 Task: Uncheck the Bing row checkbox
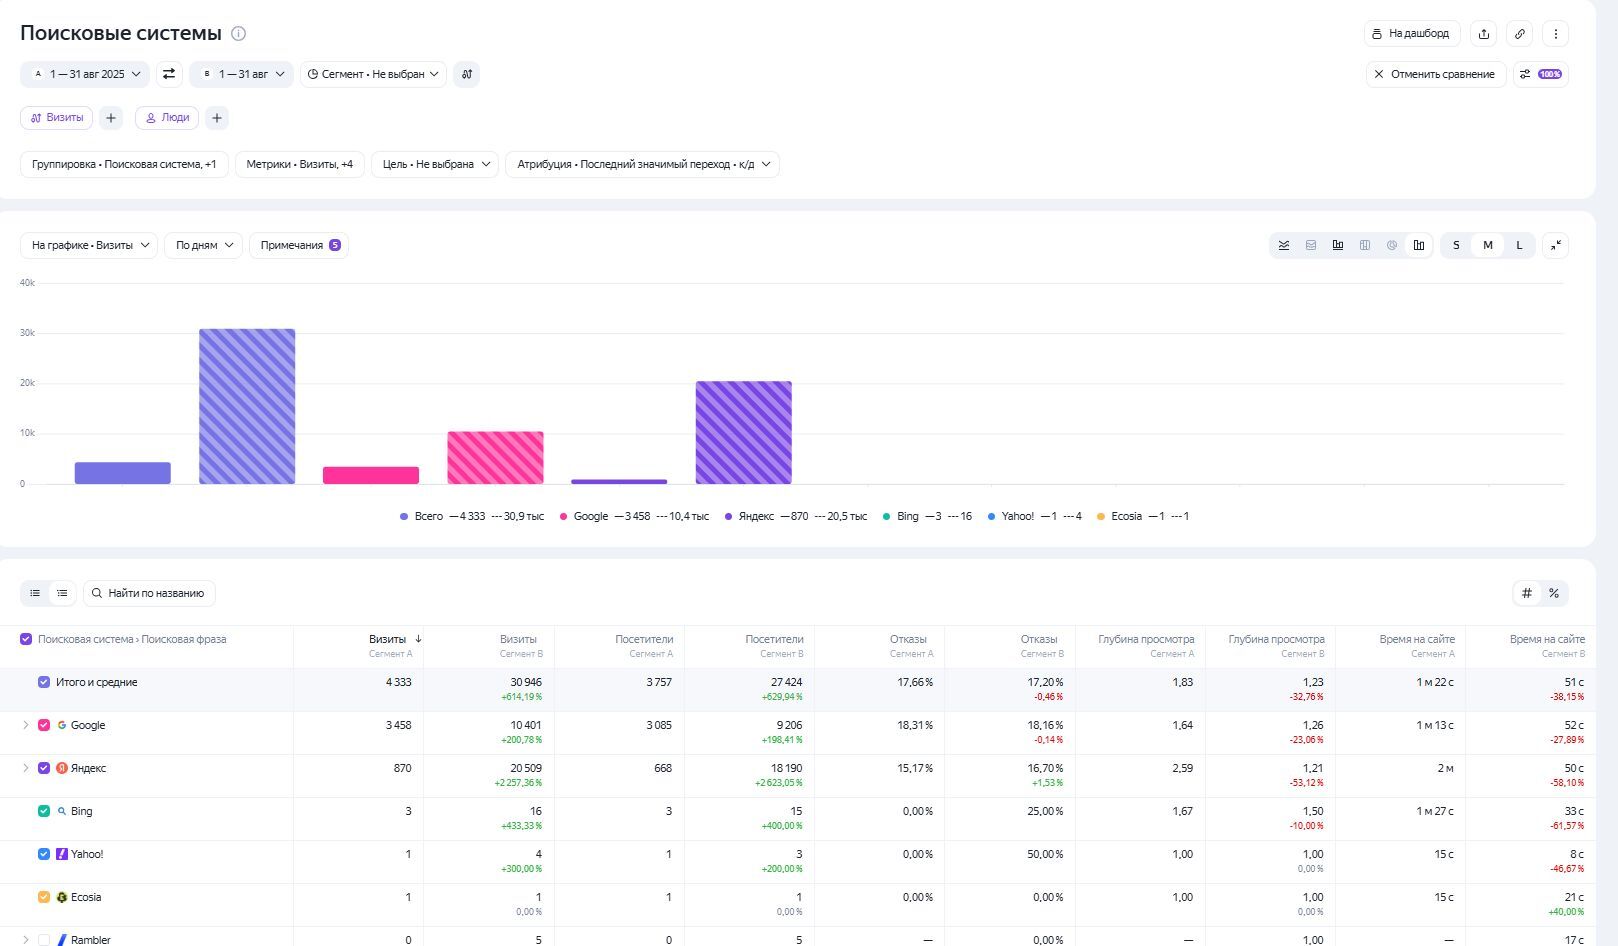[x=44, y=811]
